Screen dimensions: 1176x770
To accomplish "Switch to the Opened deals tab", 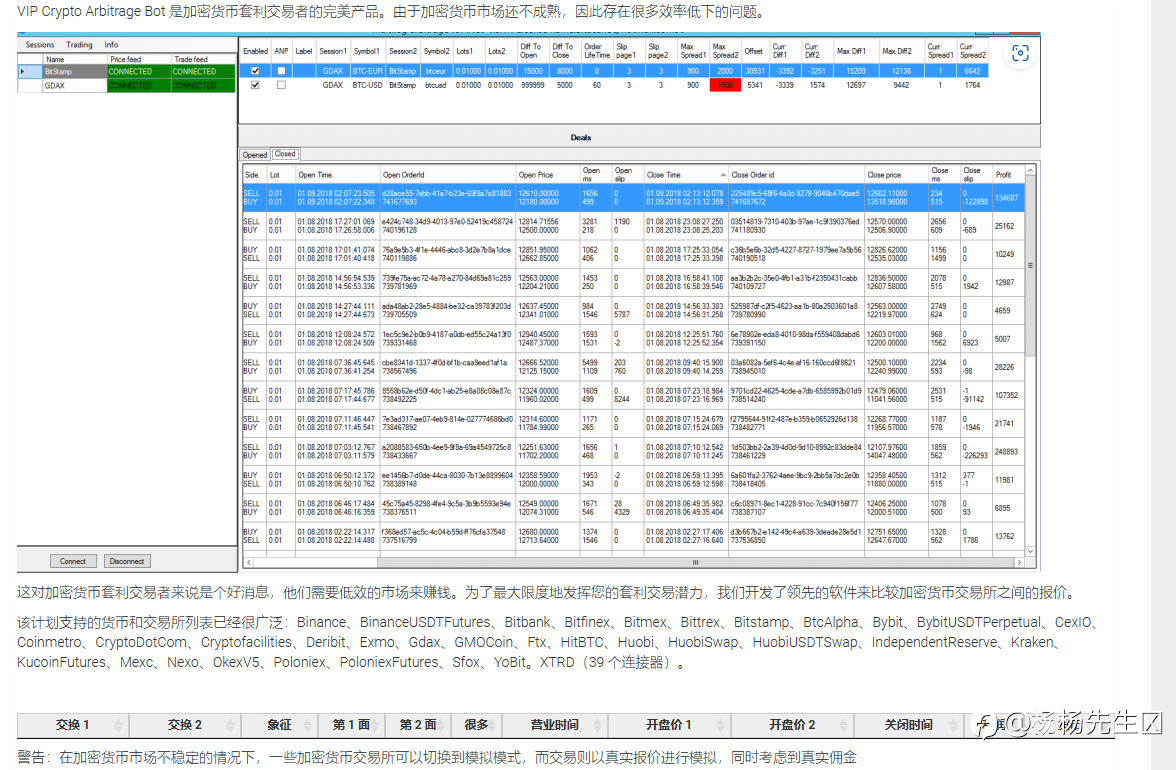I will click(254, 154).
